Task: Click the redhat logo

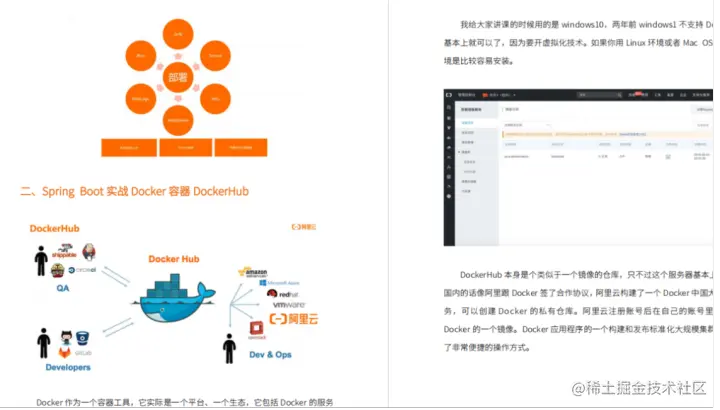Action: (x=283, y=294)
